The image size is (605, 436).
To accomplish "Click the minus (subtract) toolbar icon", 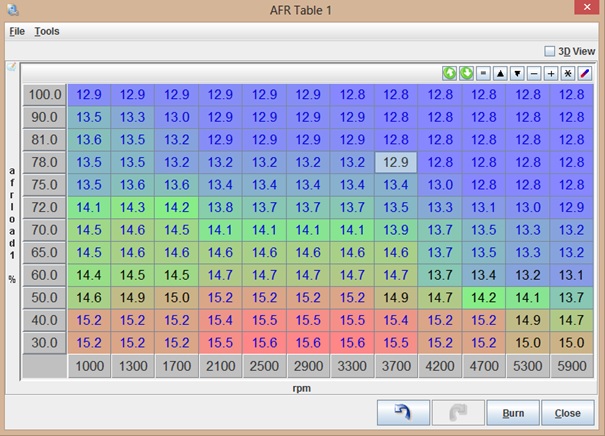I will point(534,74).
